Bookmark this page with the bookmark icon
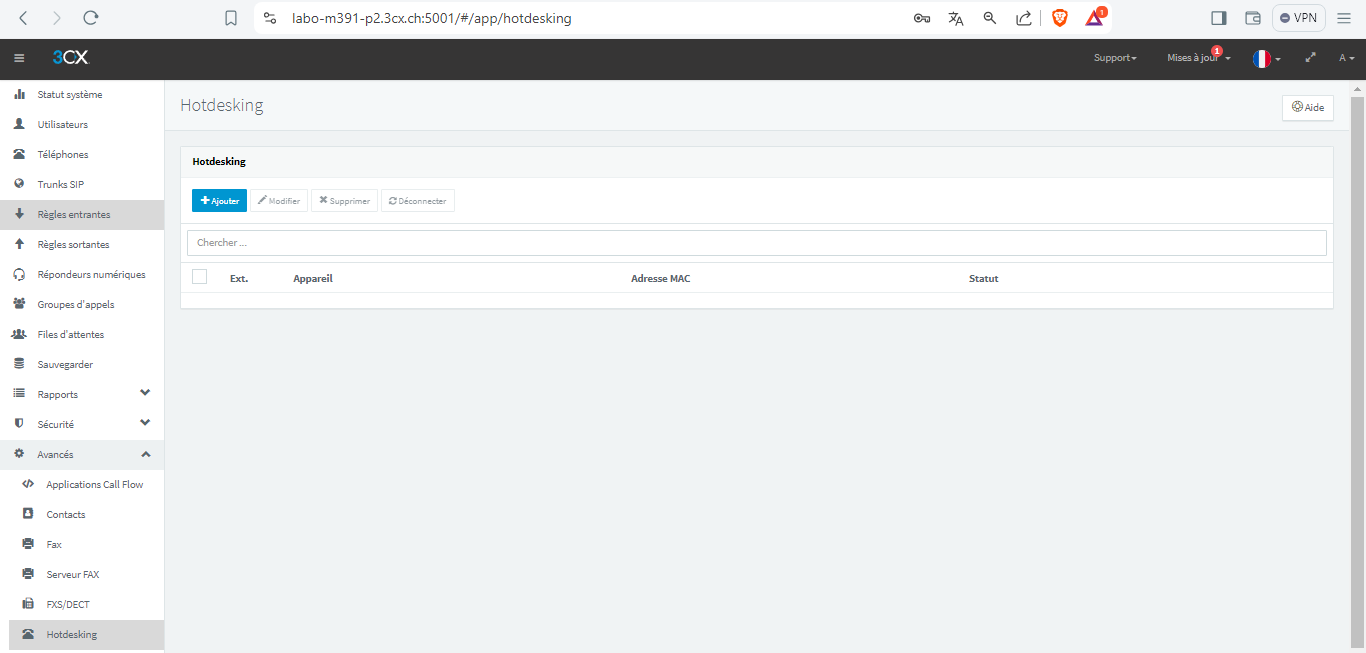Image resolution: width=1366 pixels, height=653 pixels. coord(231,18)
